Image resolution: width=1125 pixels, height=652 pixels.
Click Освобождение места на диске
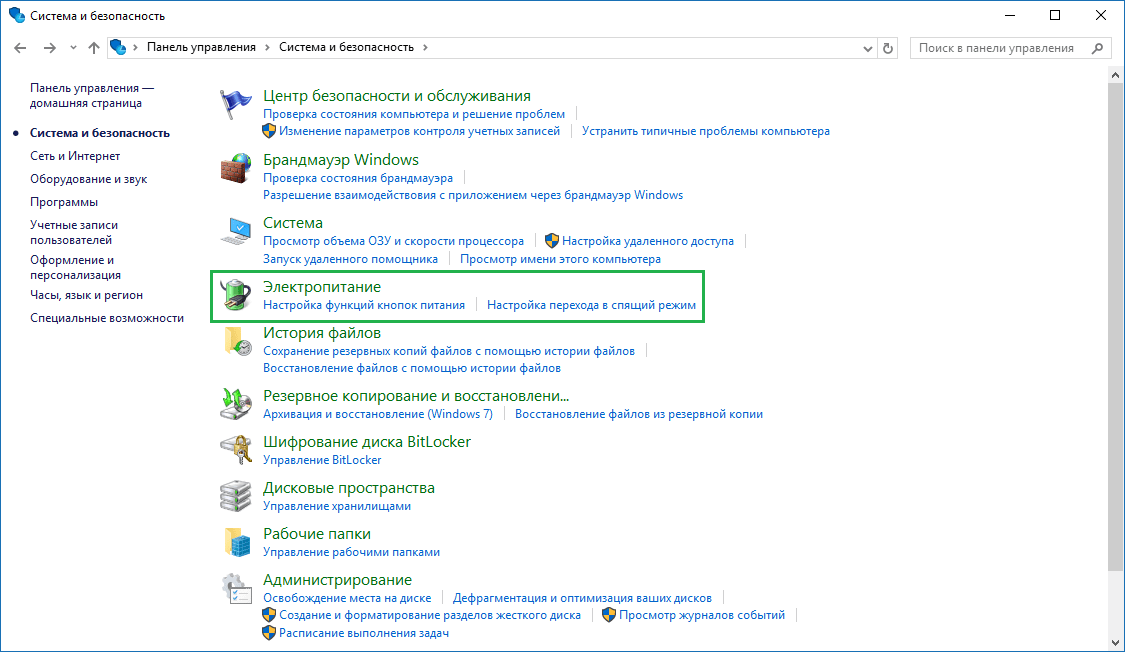pyautogui.click(x=347, y=597)
